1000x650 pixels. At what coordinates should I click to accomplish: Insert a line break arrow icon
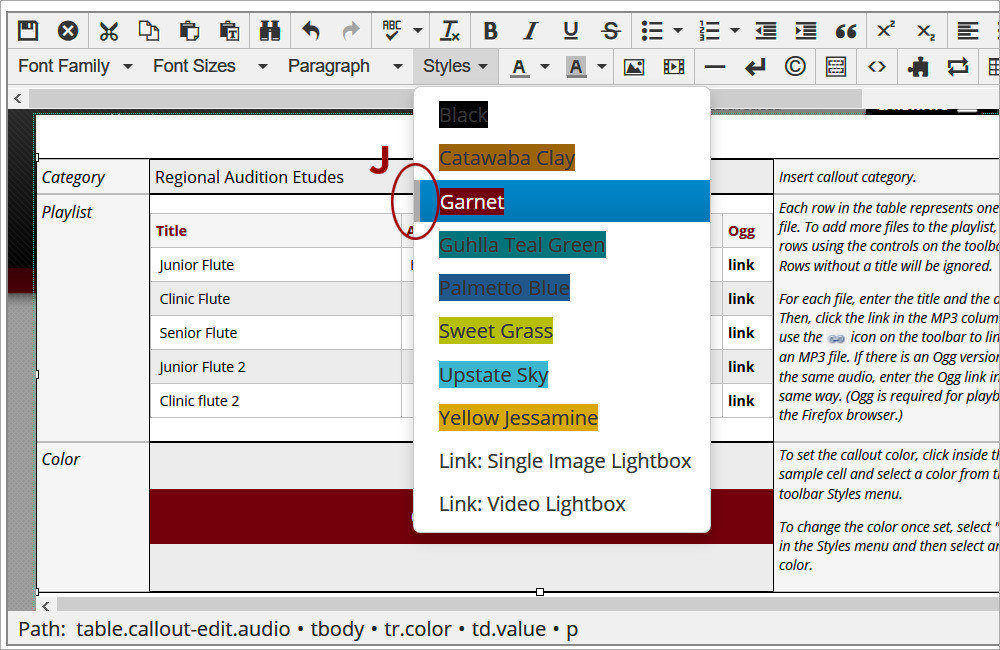755,66
